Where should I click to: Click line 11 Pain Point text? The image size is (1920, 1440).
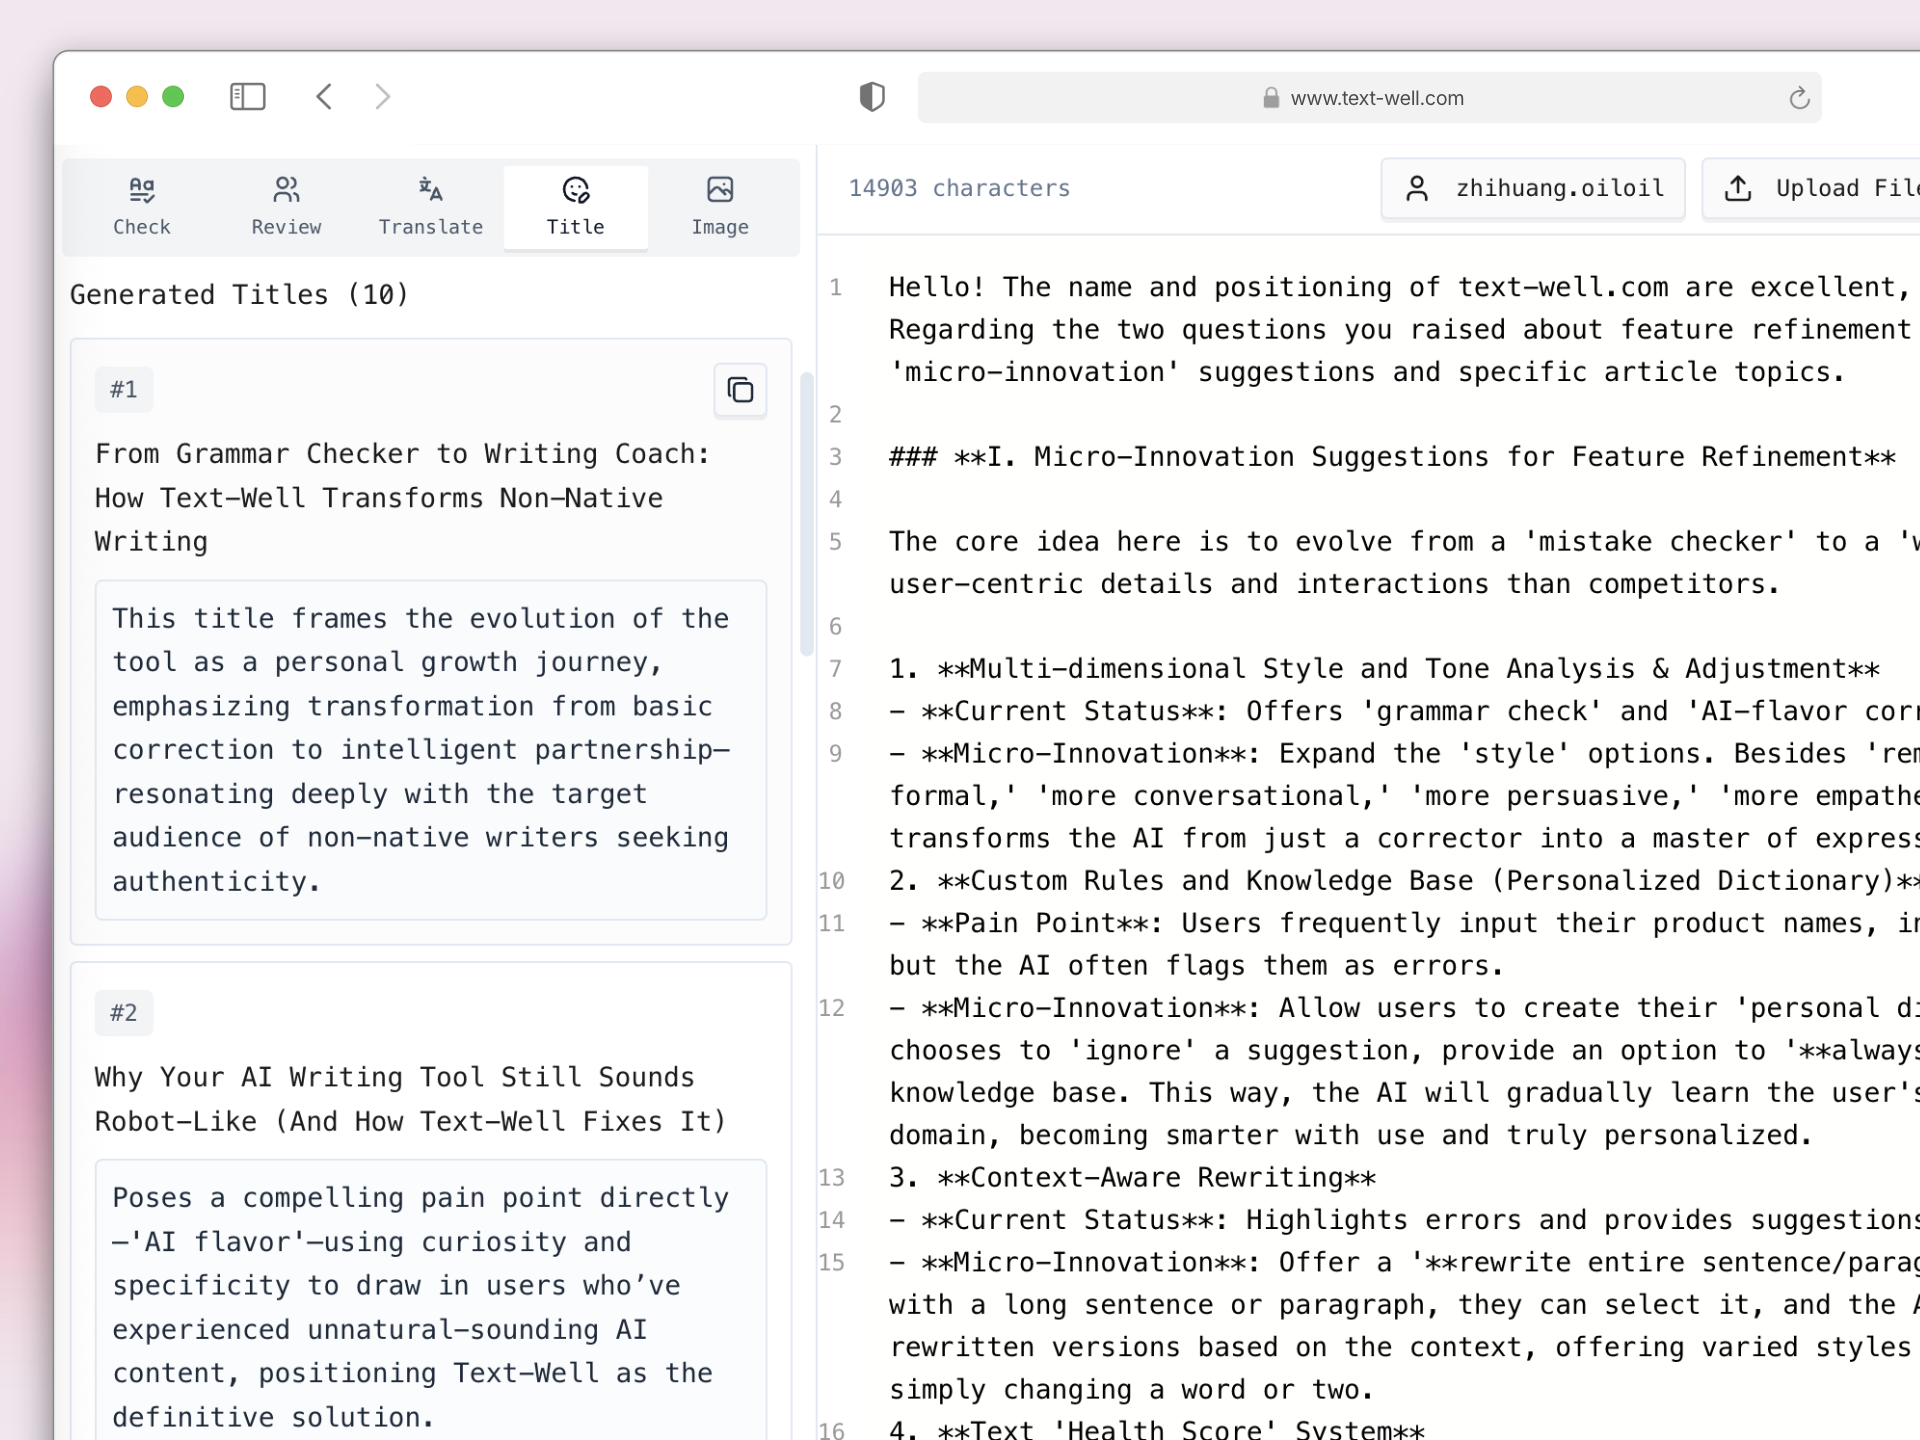tap(1404, 944)
